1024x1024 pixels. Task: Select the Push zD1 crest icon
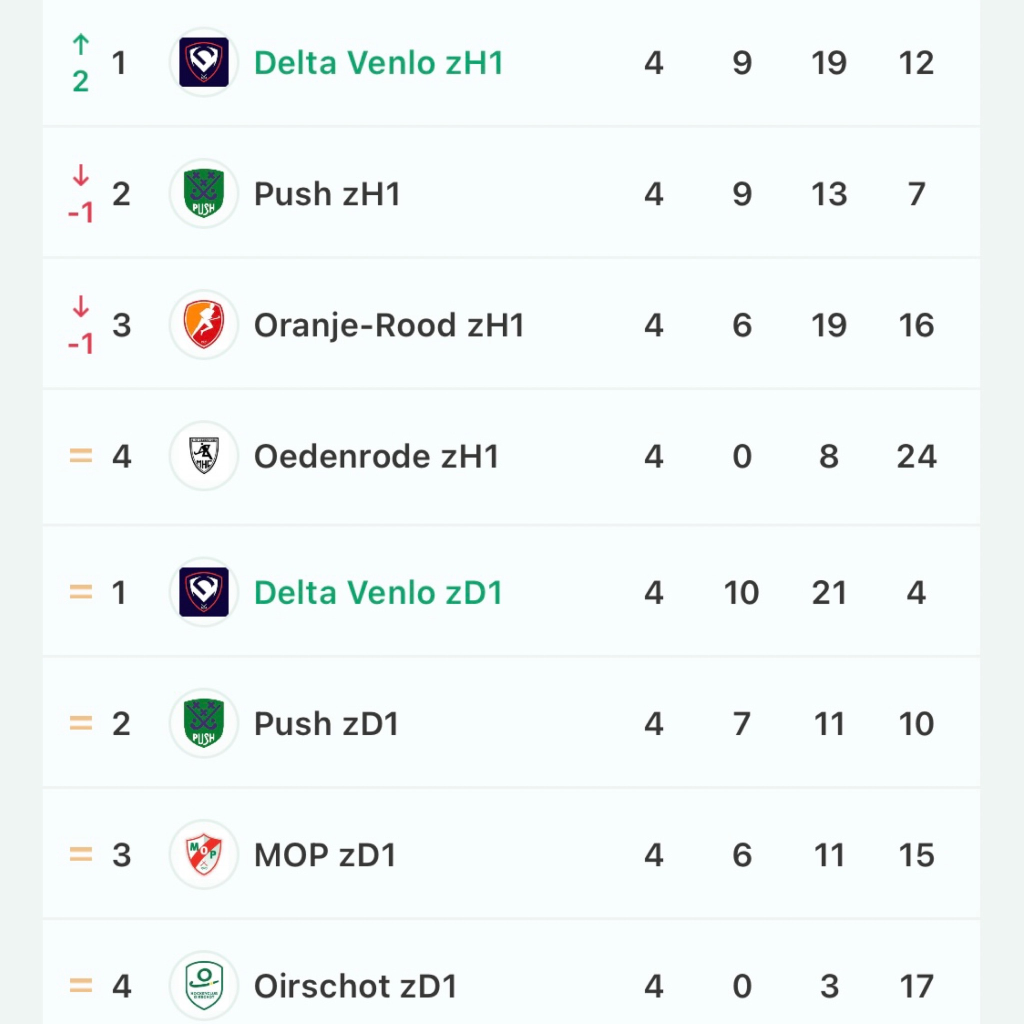204,724
